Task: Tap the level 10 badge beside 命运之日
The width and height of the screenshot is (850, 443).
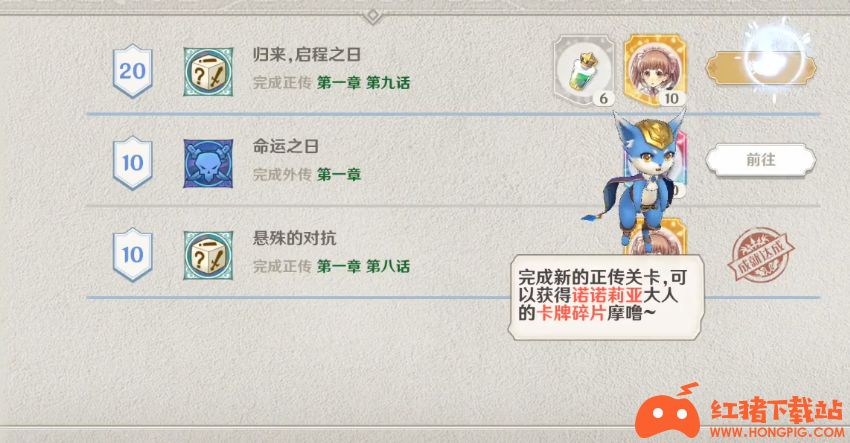Action: click(132, 163)
